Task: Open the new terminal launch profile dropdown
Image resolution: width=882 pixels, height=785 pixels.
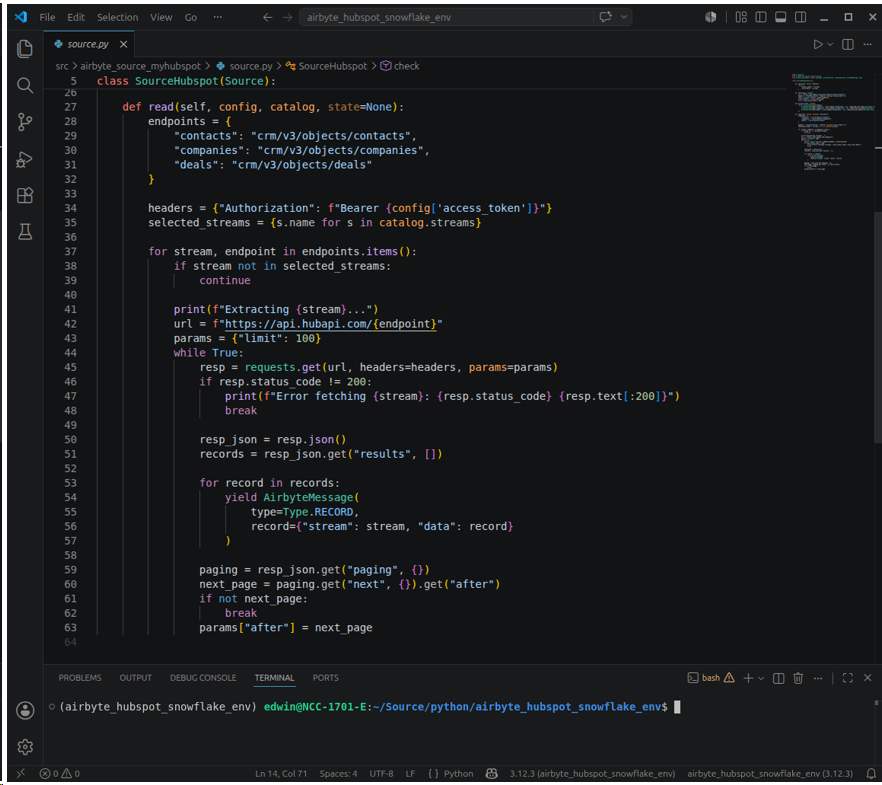Action: click(x=761, y=678)
